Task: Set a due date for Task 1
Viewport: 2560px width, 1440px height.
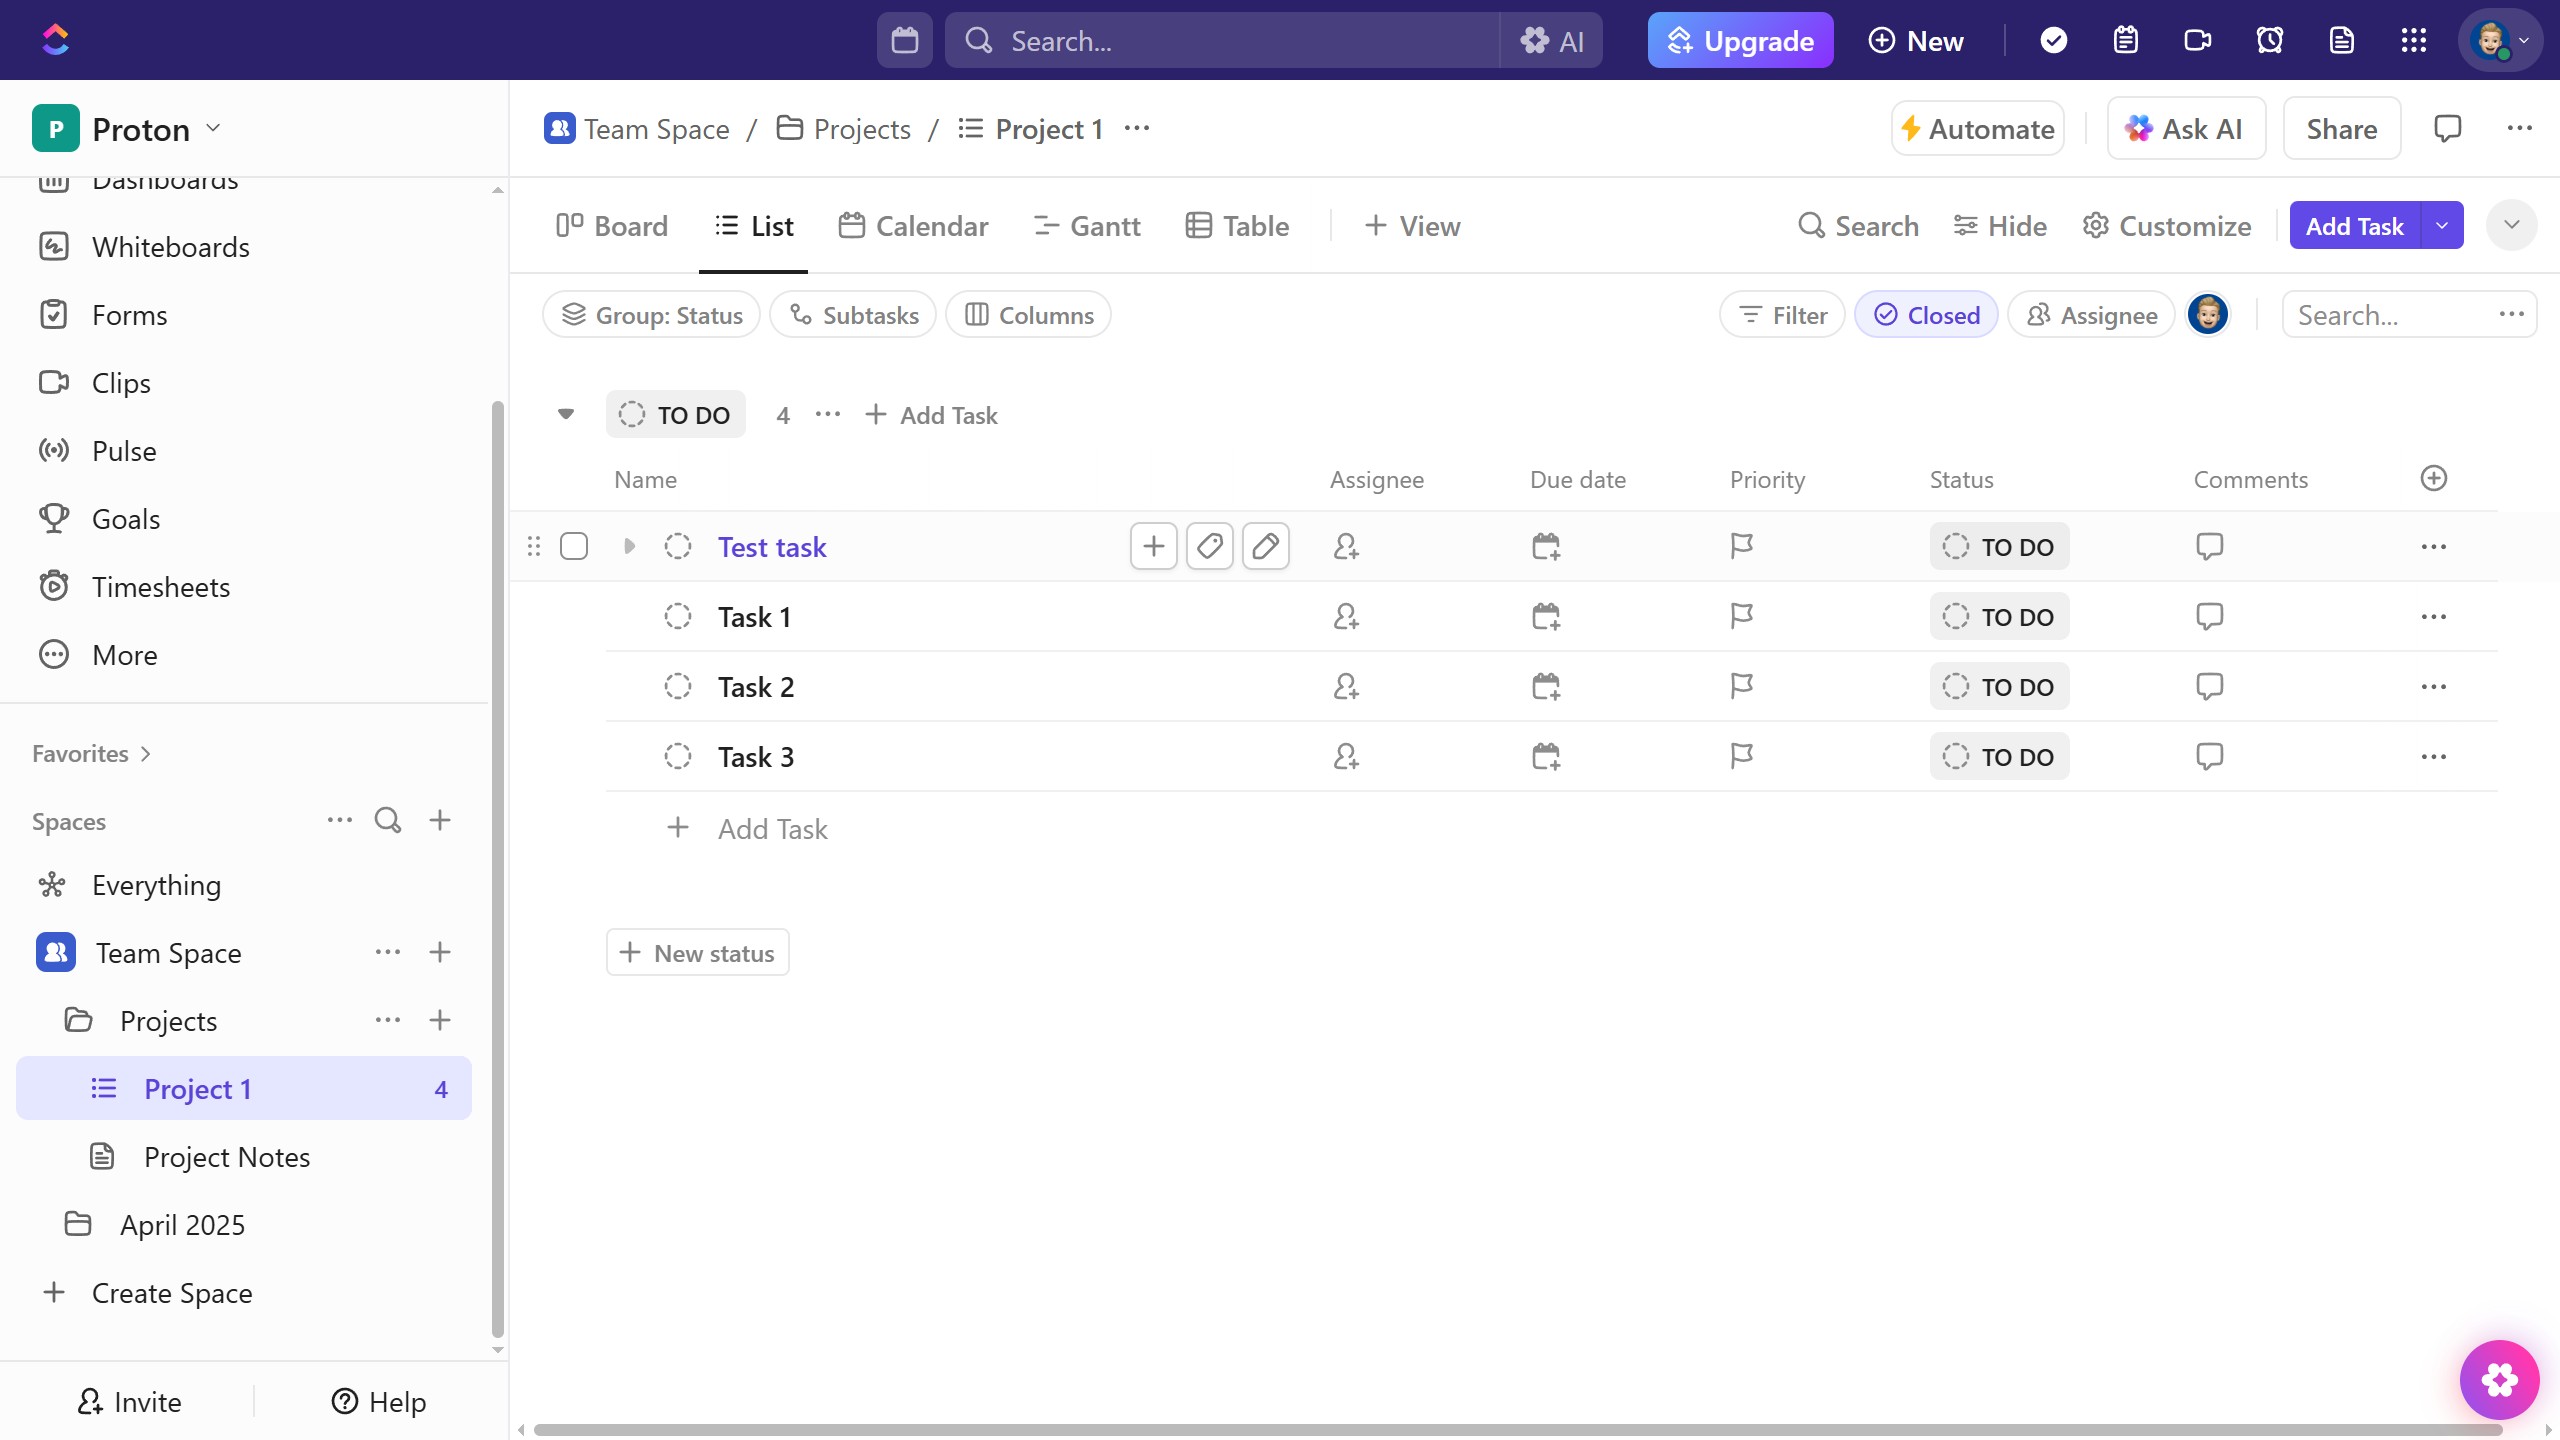Action: (1545, 616)
